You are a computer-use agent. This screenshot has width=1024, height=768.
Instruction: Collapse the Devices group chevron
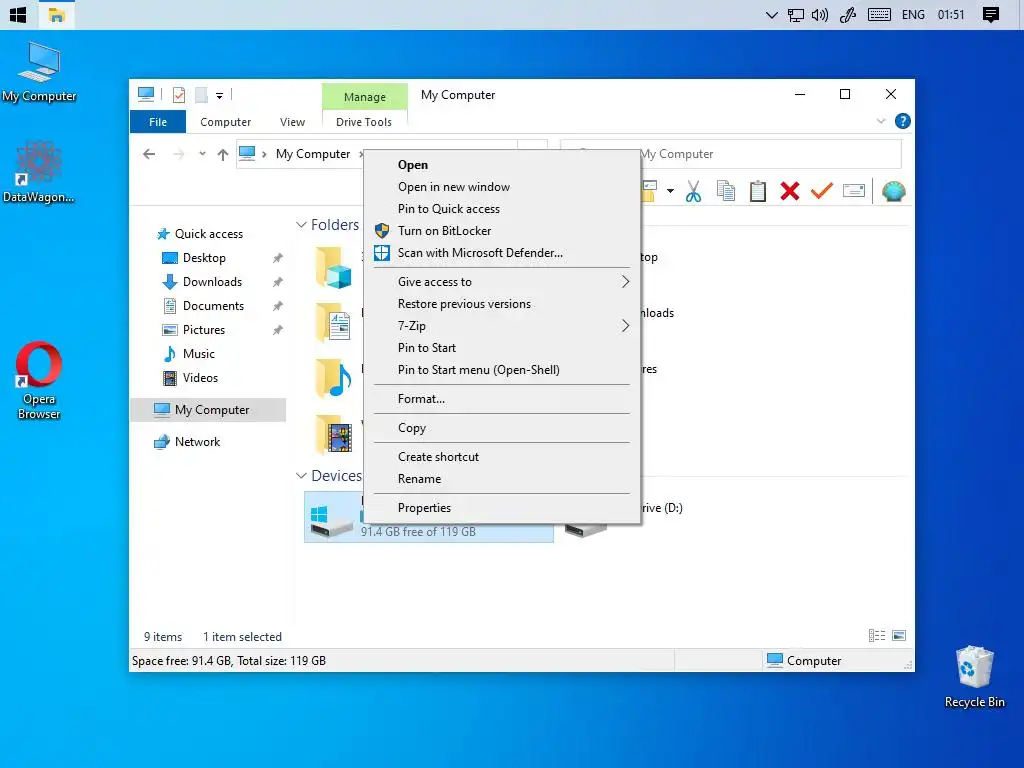pos(301,475)
